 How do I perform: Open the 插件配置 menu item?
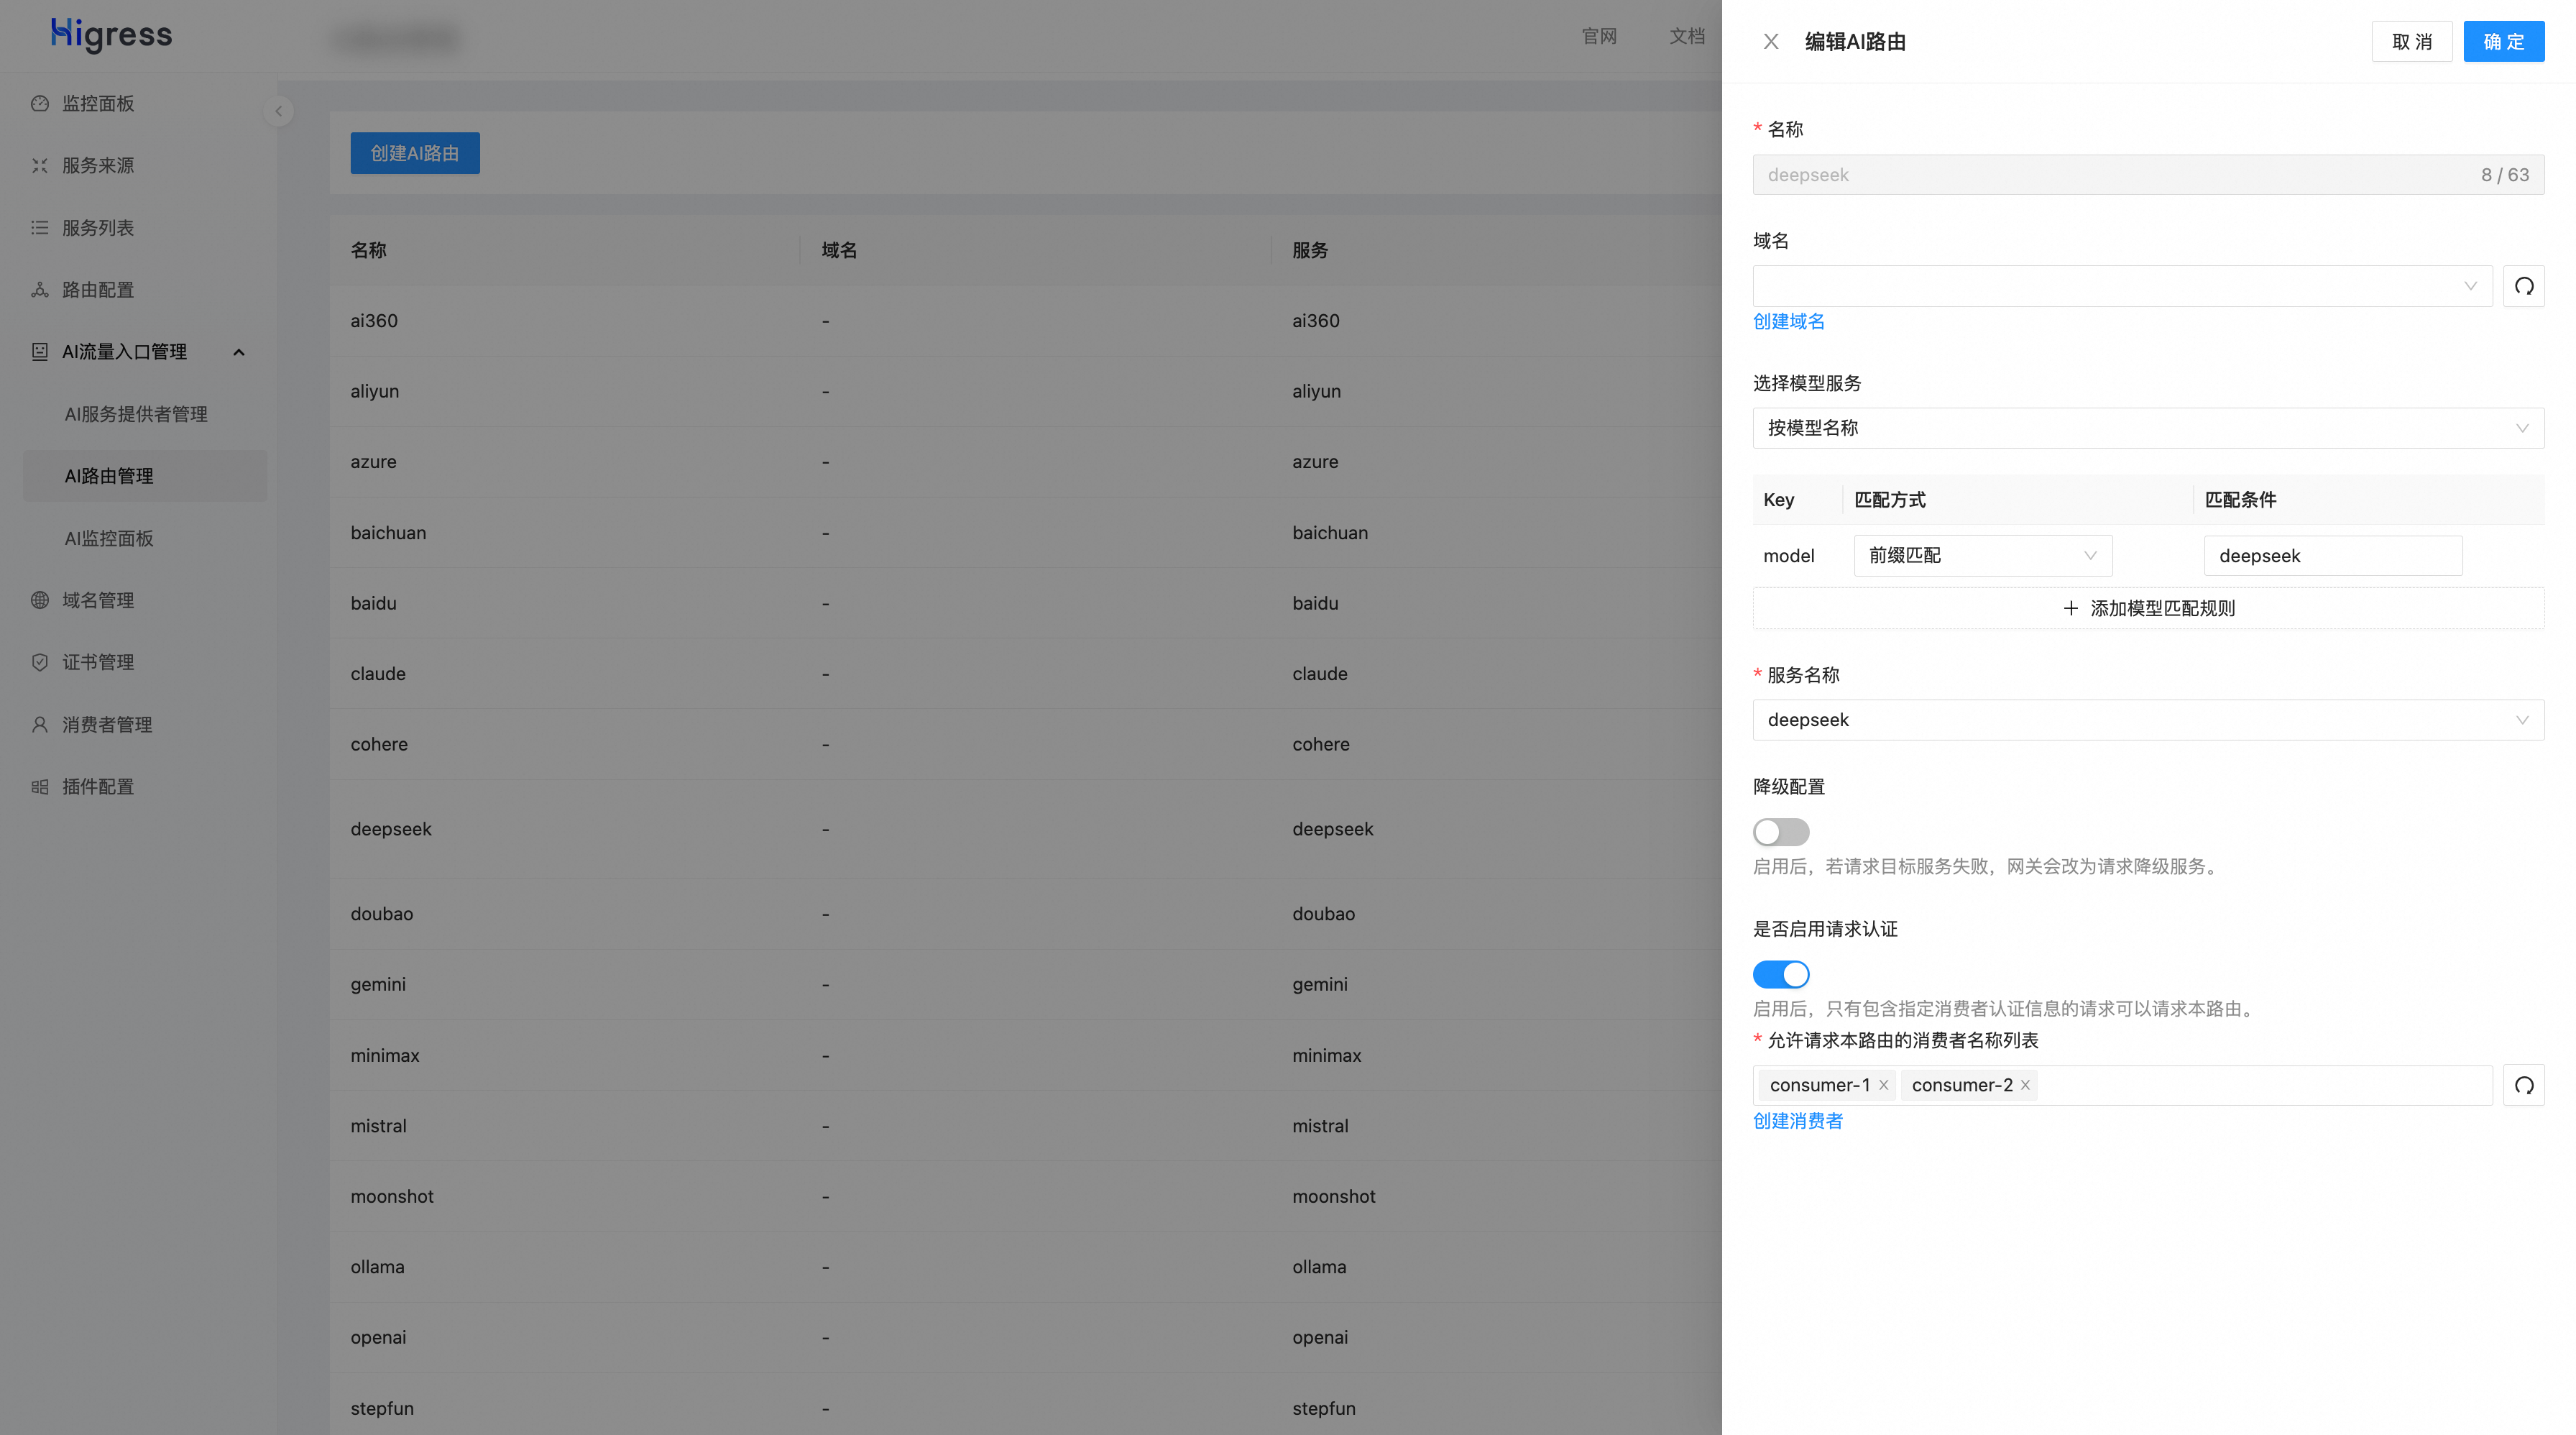pos(98,786)
